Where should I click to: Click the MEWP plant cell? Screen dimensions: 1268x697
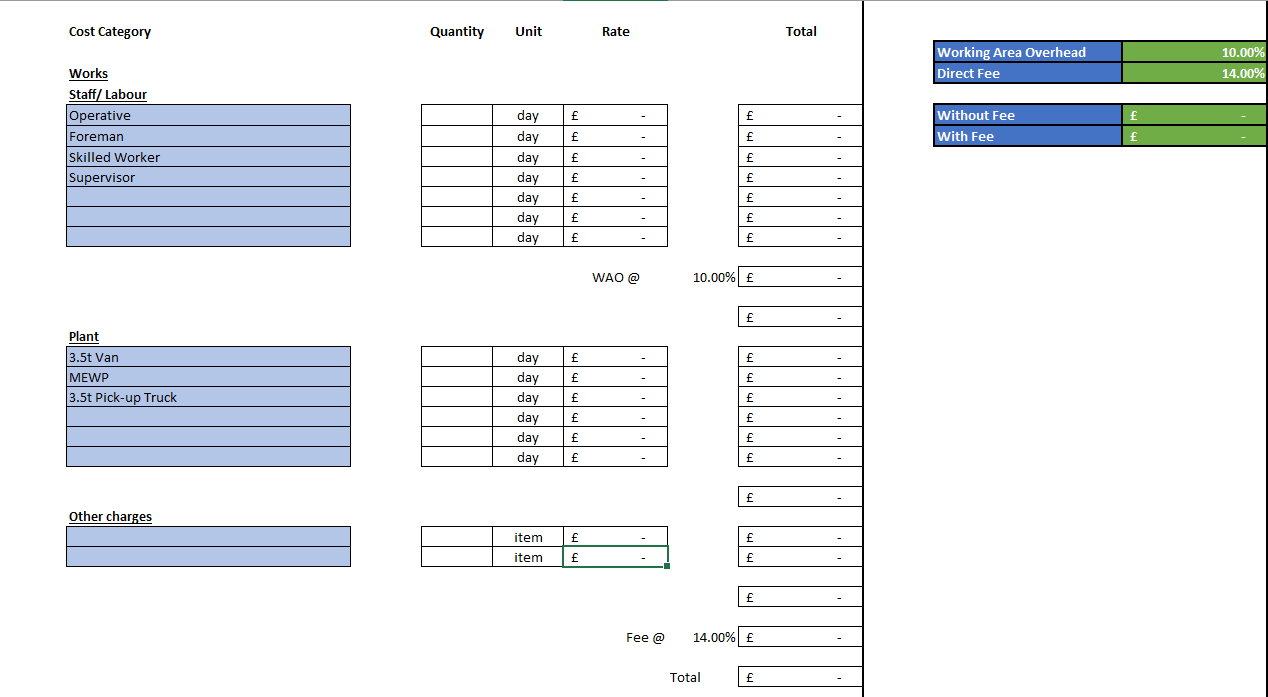coord(208,377)
